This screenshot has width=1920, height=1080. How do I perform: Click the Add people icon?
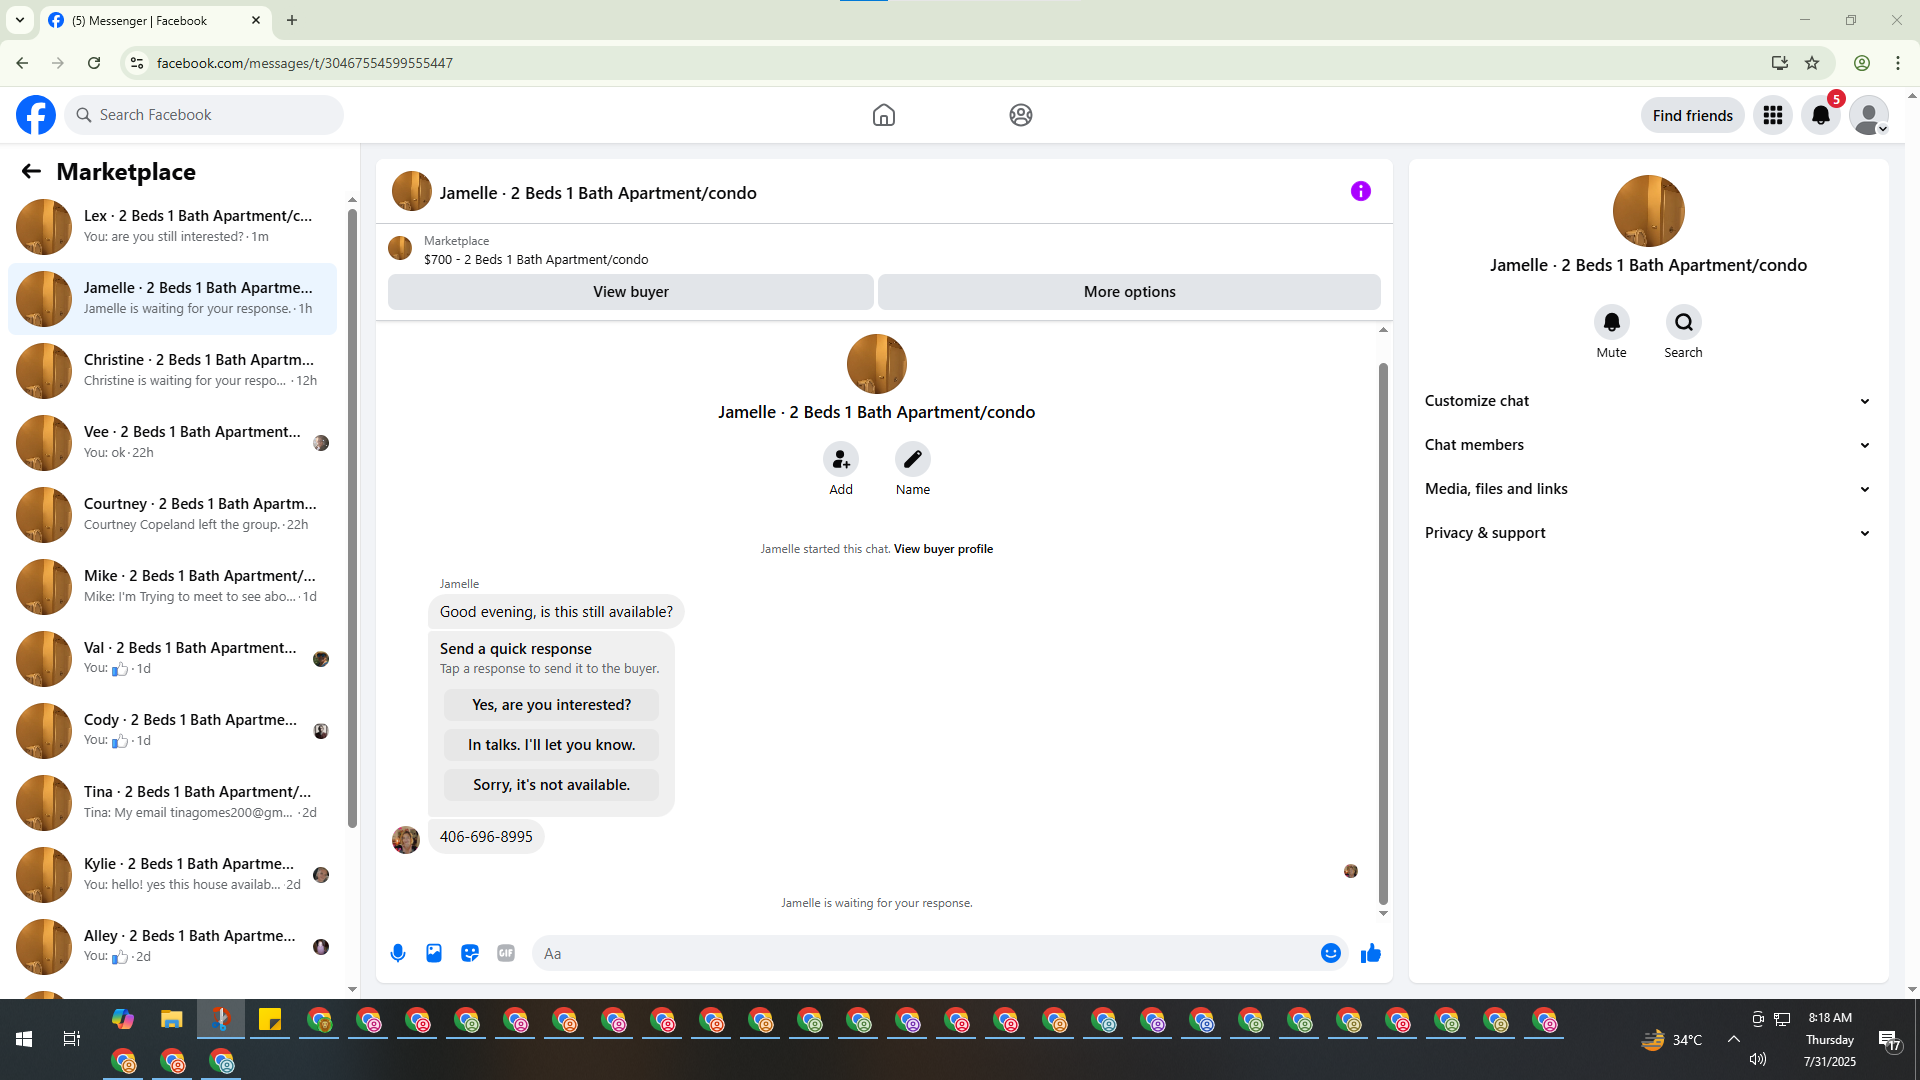840,459
